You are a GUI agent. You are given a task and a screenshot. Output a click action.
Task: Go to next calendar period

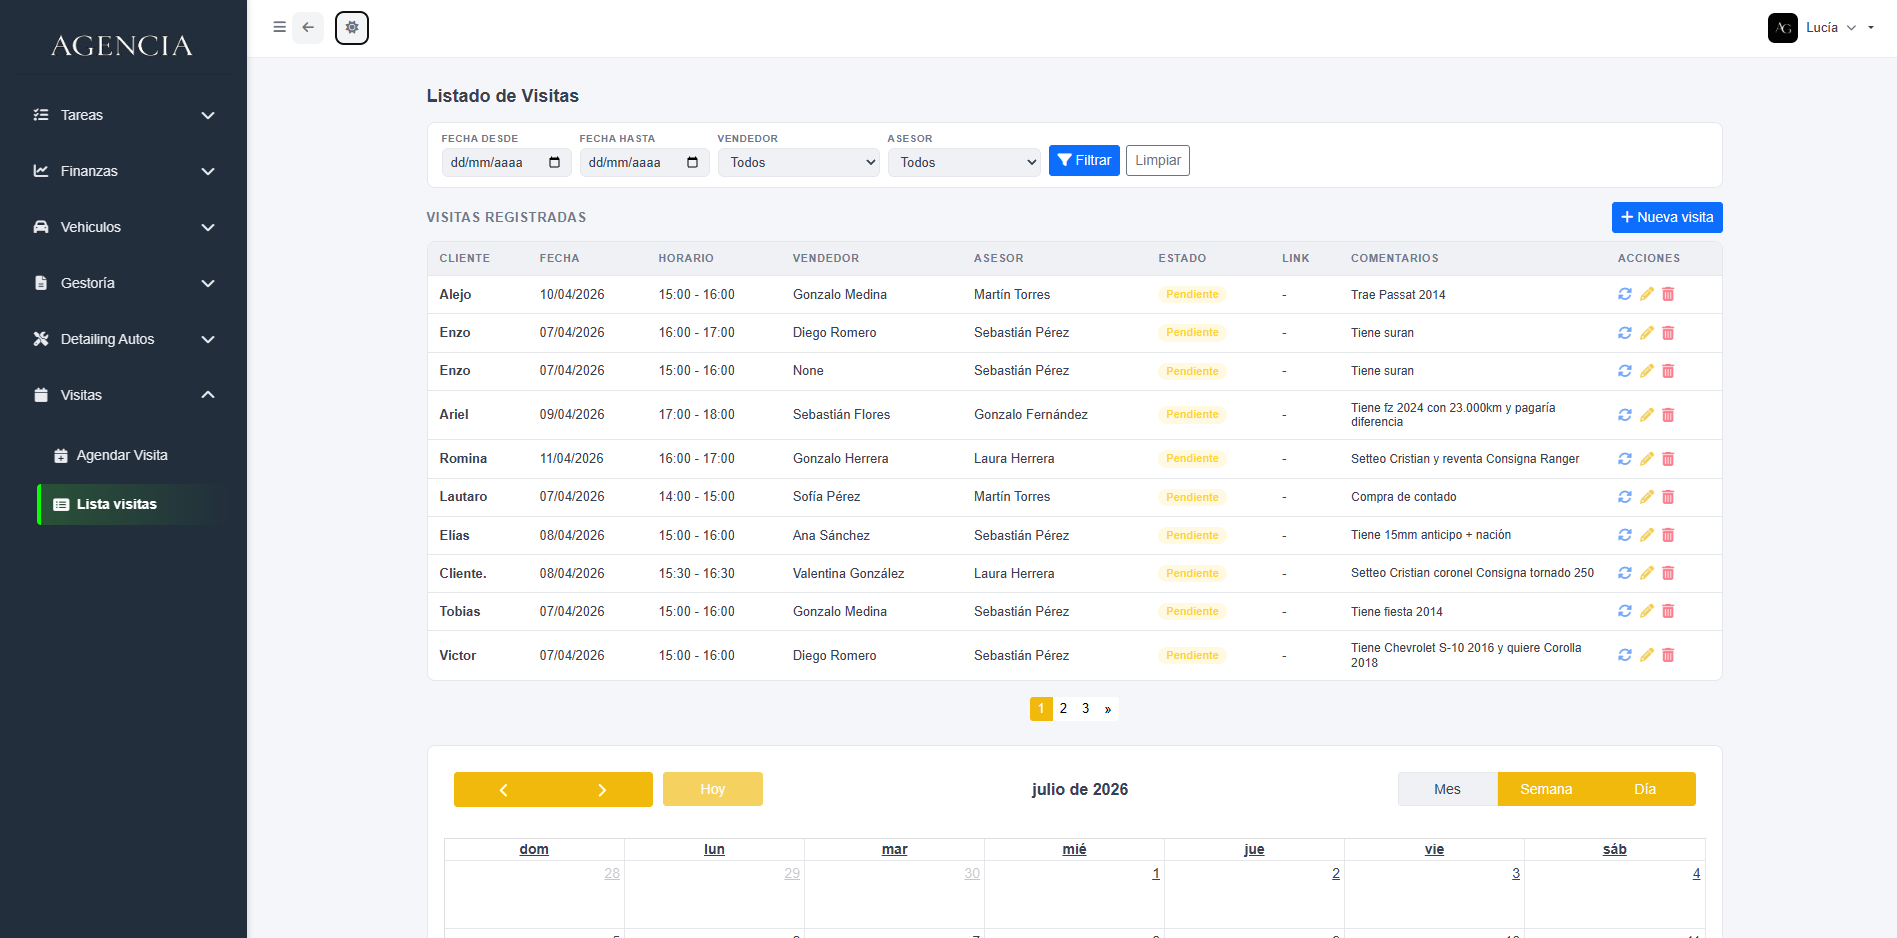[602, 789]
